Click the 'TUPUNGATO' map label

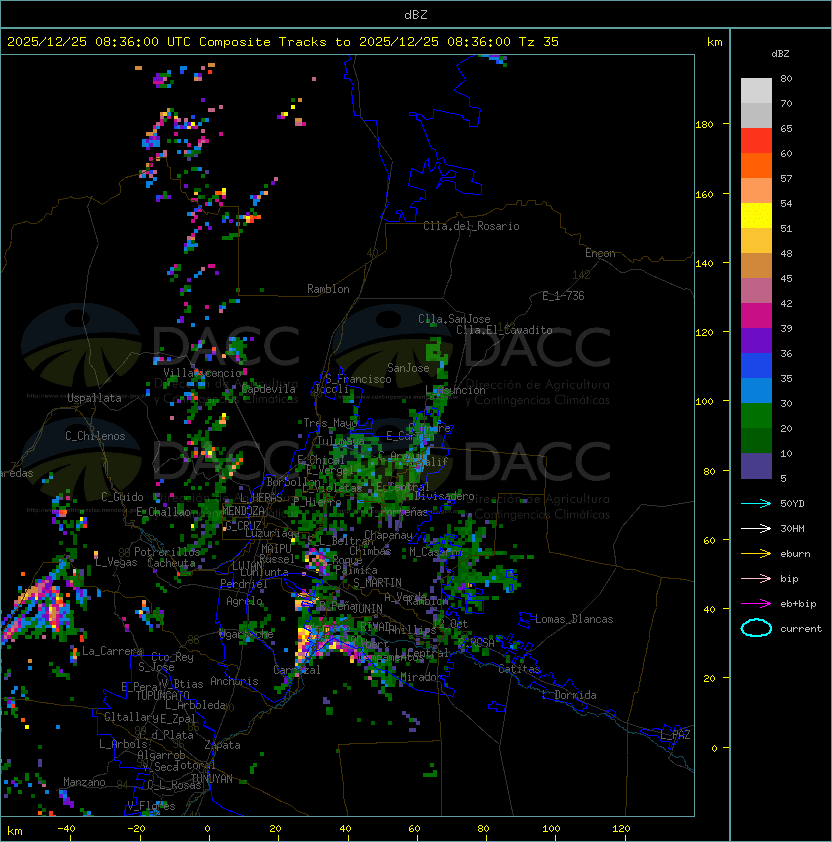click(162, 695)
